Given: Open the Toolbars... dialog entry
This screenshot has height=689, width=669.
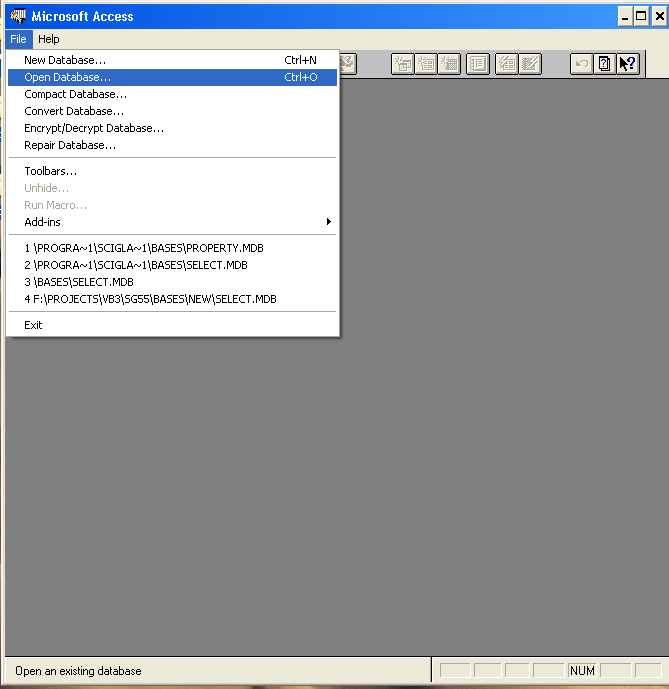Looking at the screenshot, I should (172, 171).
